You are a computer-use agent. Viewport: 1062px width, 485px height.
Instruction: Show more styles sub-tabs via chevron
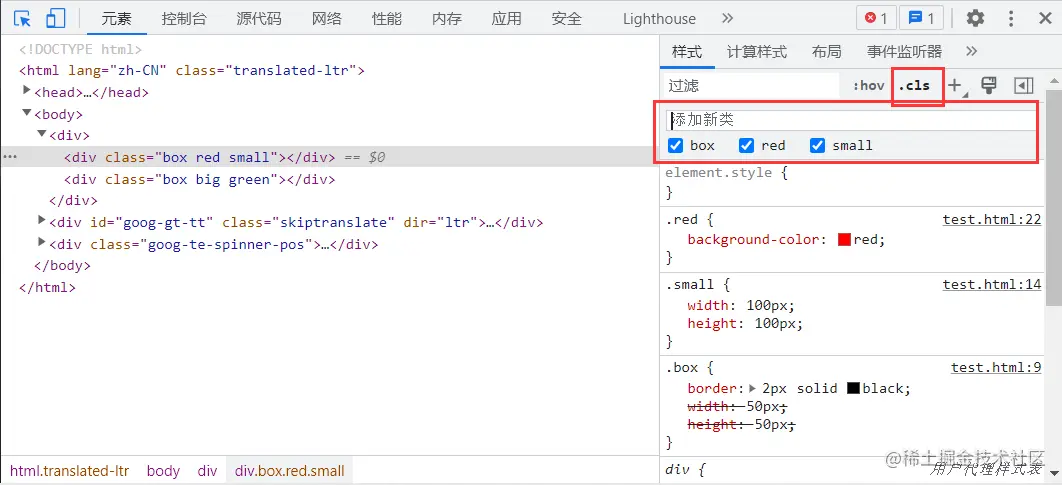pos(971,51)
